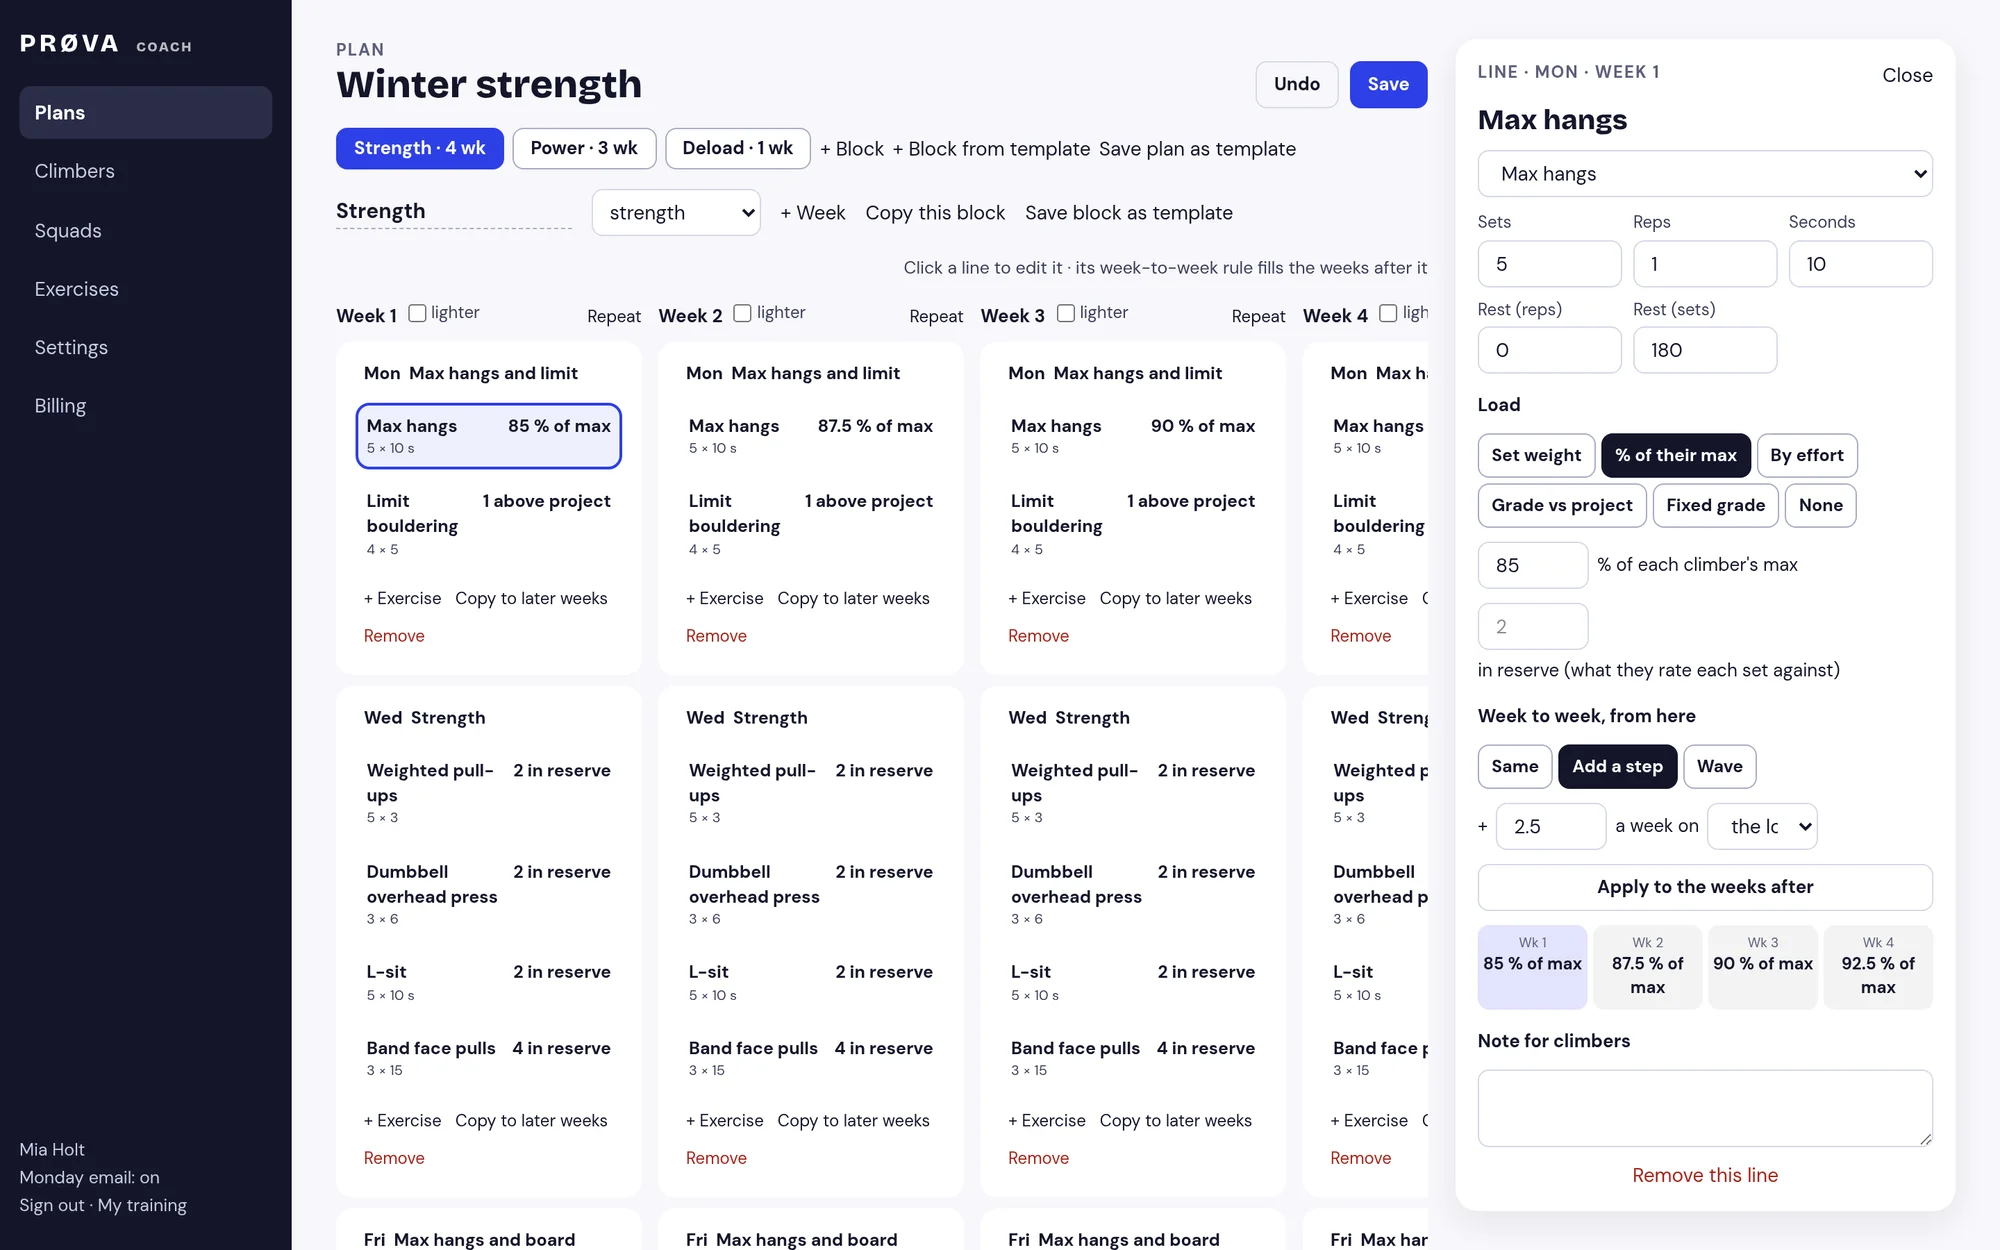Click Save plan as template
This screenshot has width=2000, height=1250.
click(x=1197, y=149)
